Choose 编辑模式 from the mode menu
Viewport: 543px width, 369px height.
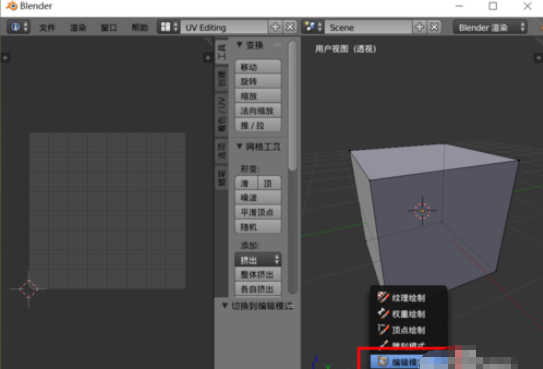click(398, 362)
